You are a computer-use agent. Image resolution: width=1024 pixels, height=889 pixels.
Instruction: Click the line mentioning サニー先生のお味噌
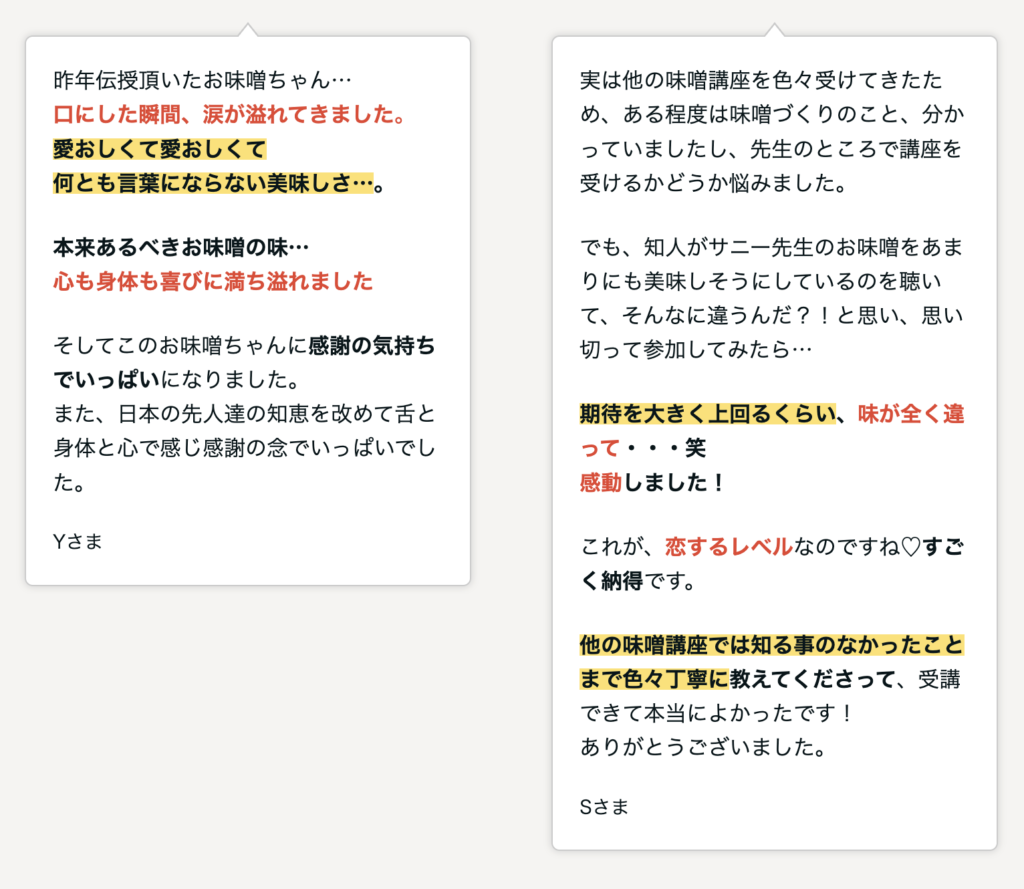pyautogui.click(x=770, y=247)
